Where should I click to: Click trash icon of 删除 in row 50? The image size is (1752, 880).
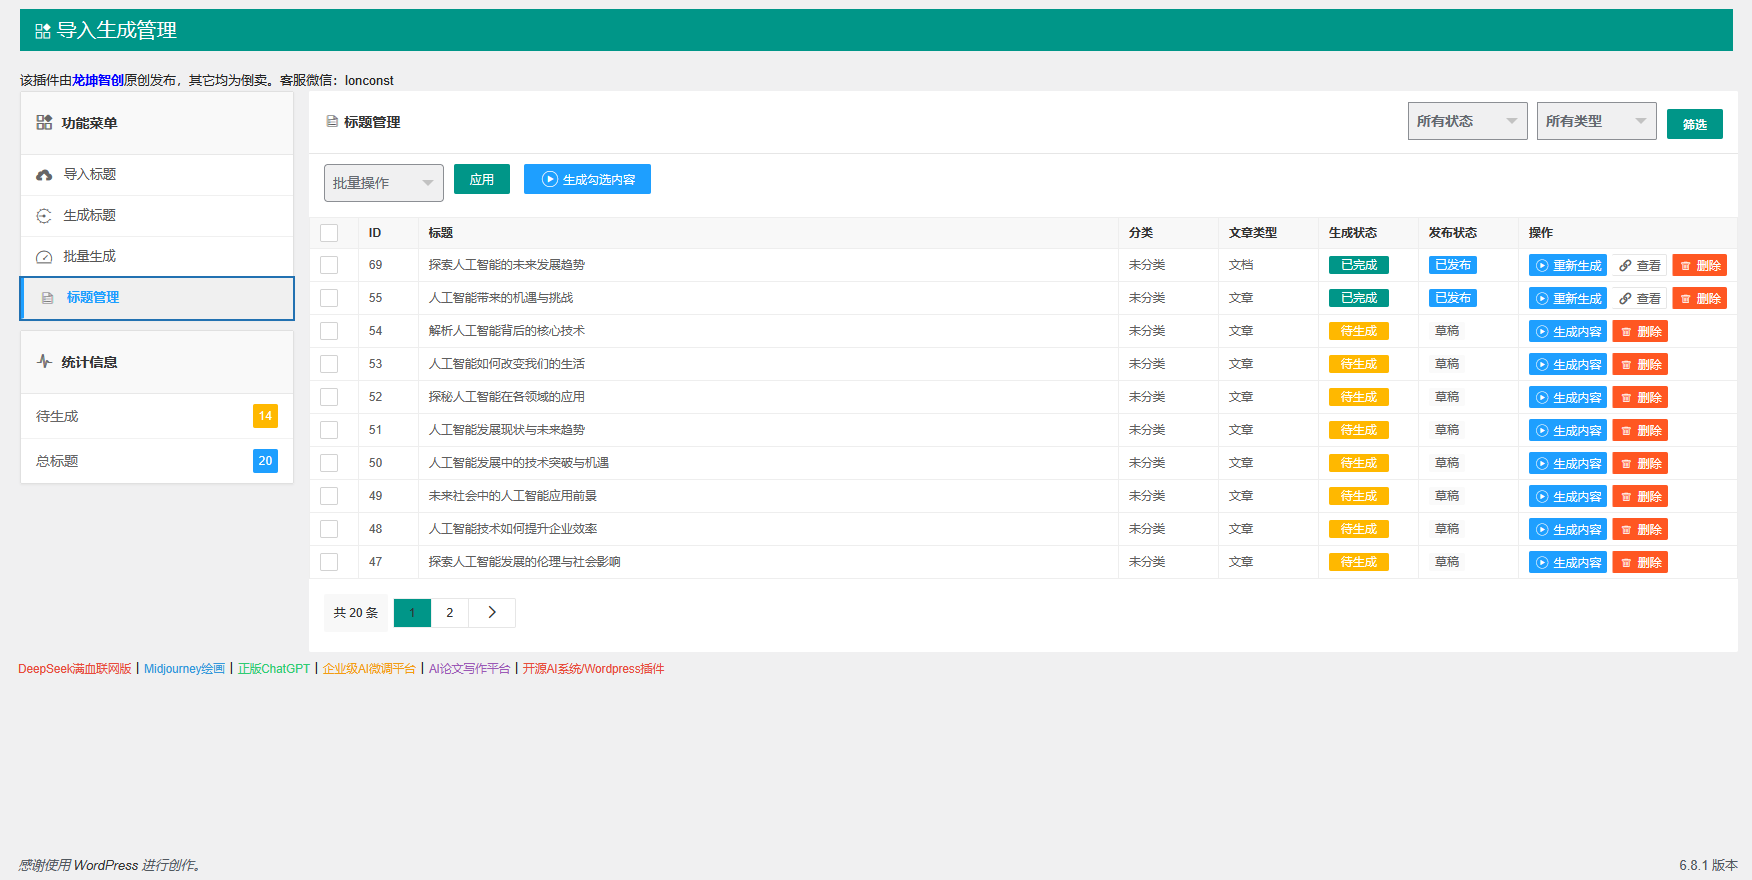tap(1626, 464)
